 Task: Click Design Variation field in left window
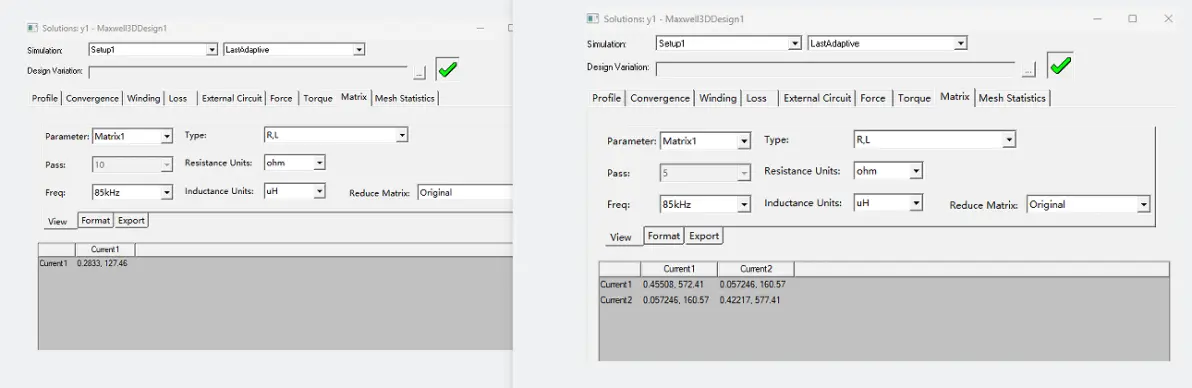(x=249, y=72)
